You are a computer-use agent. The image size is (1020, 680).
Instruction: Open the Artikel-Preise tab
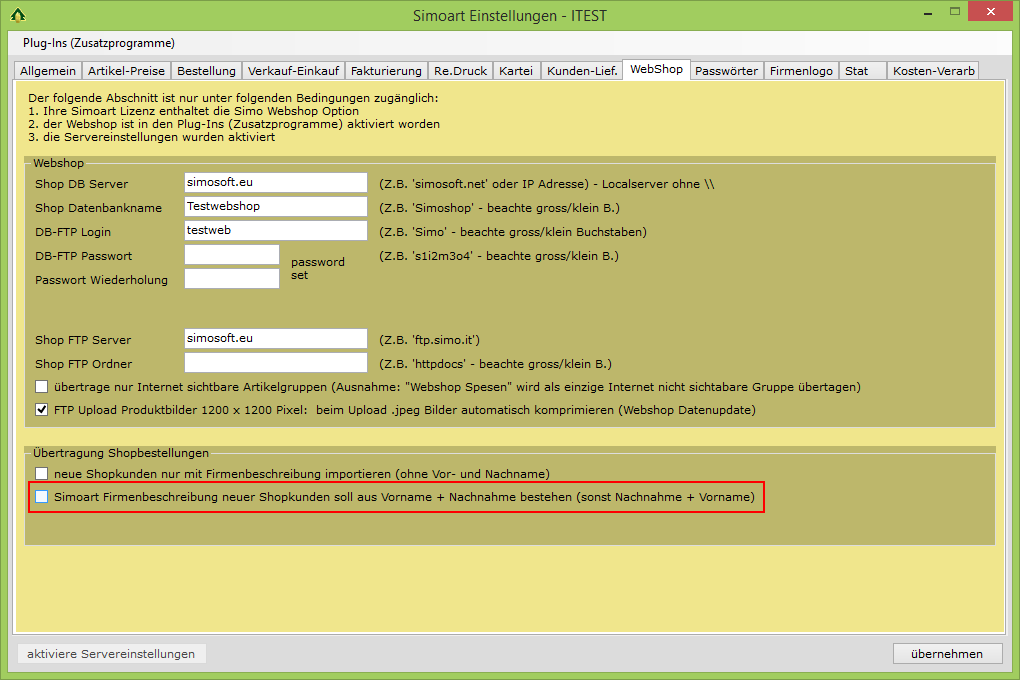tap(127, 71)
